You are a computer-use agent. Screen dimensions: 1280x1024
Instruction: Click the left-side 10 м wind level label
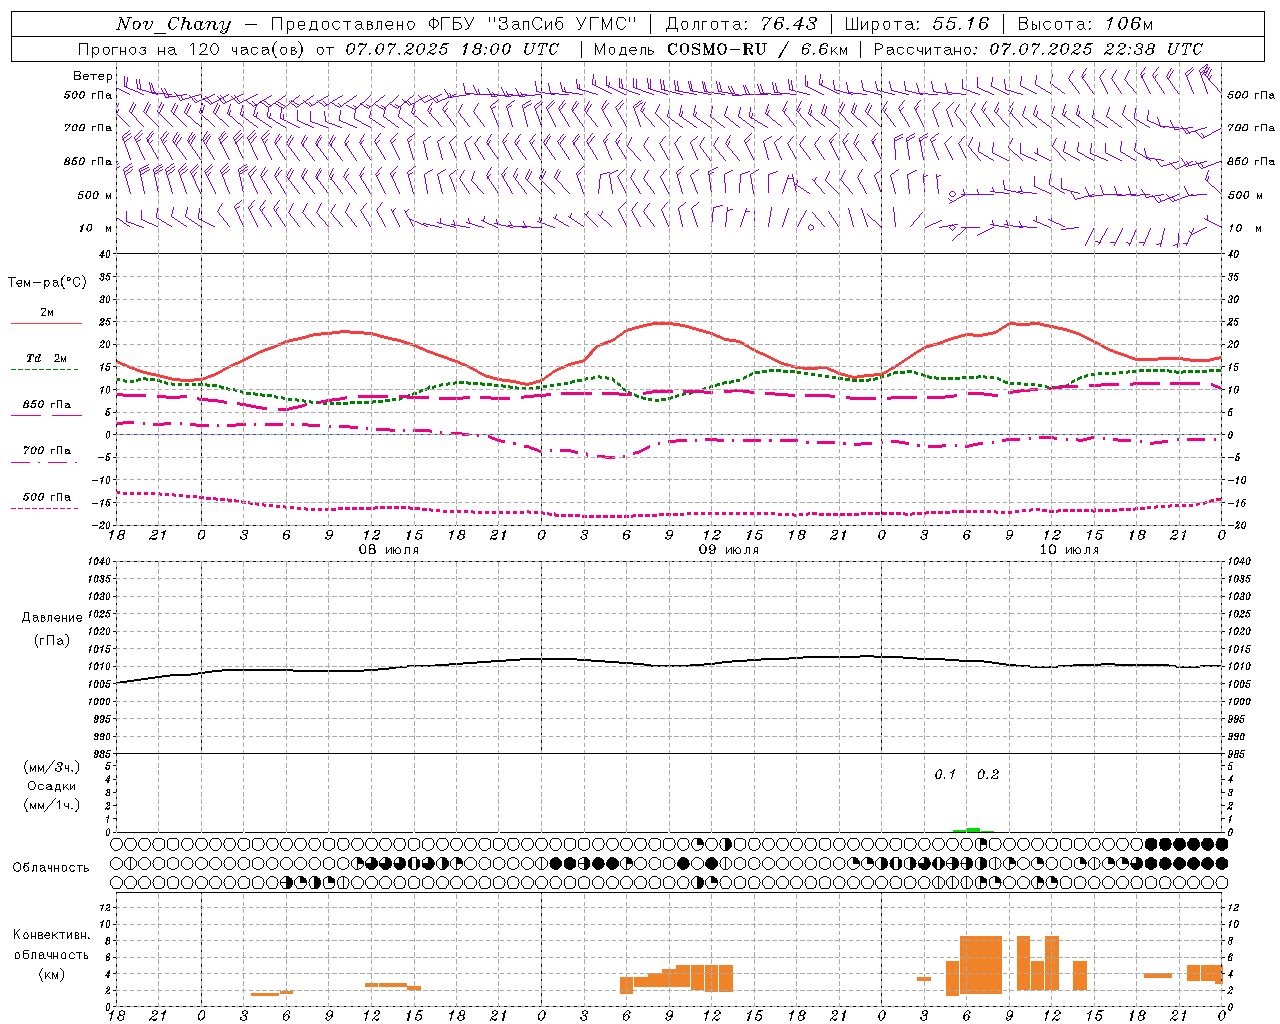[x=96, y=228]
